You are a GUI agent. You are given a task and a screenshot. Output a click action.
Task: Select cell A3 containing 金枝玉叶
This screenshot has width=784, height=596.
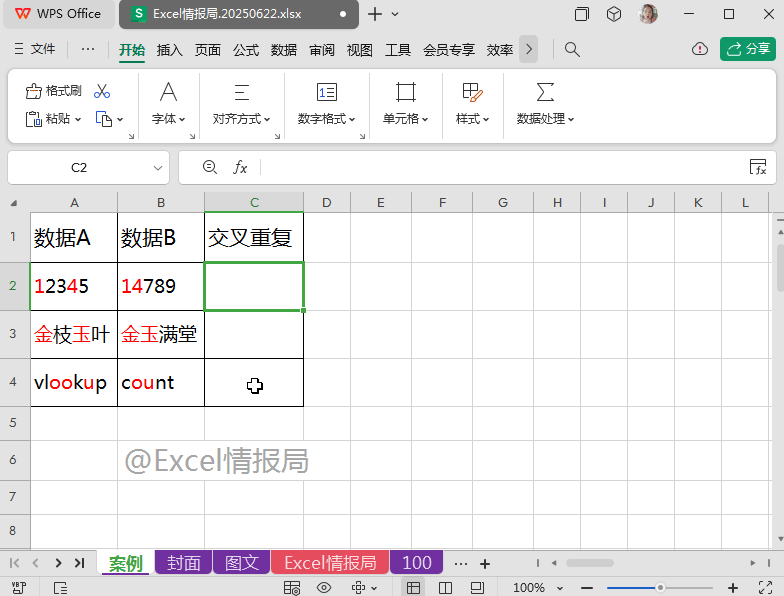tap(73, 335)
